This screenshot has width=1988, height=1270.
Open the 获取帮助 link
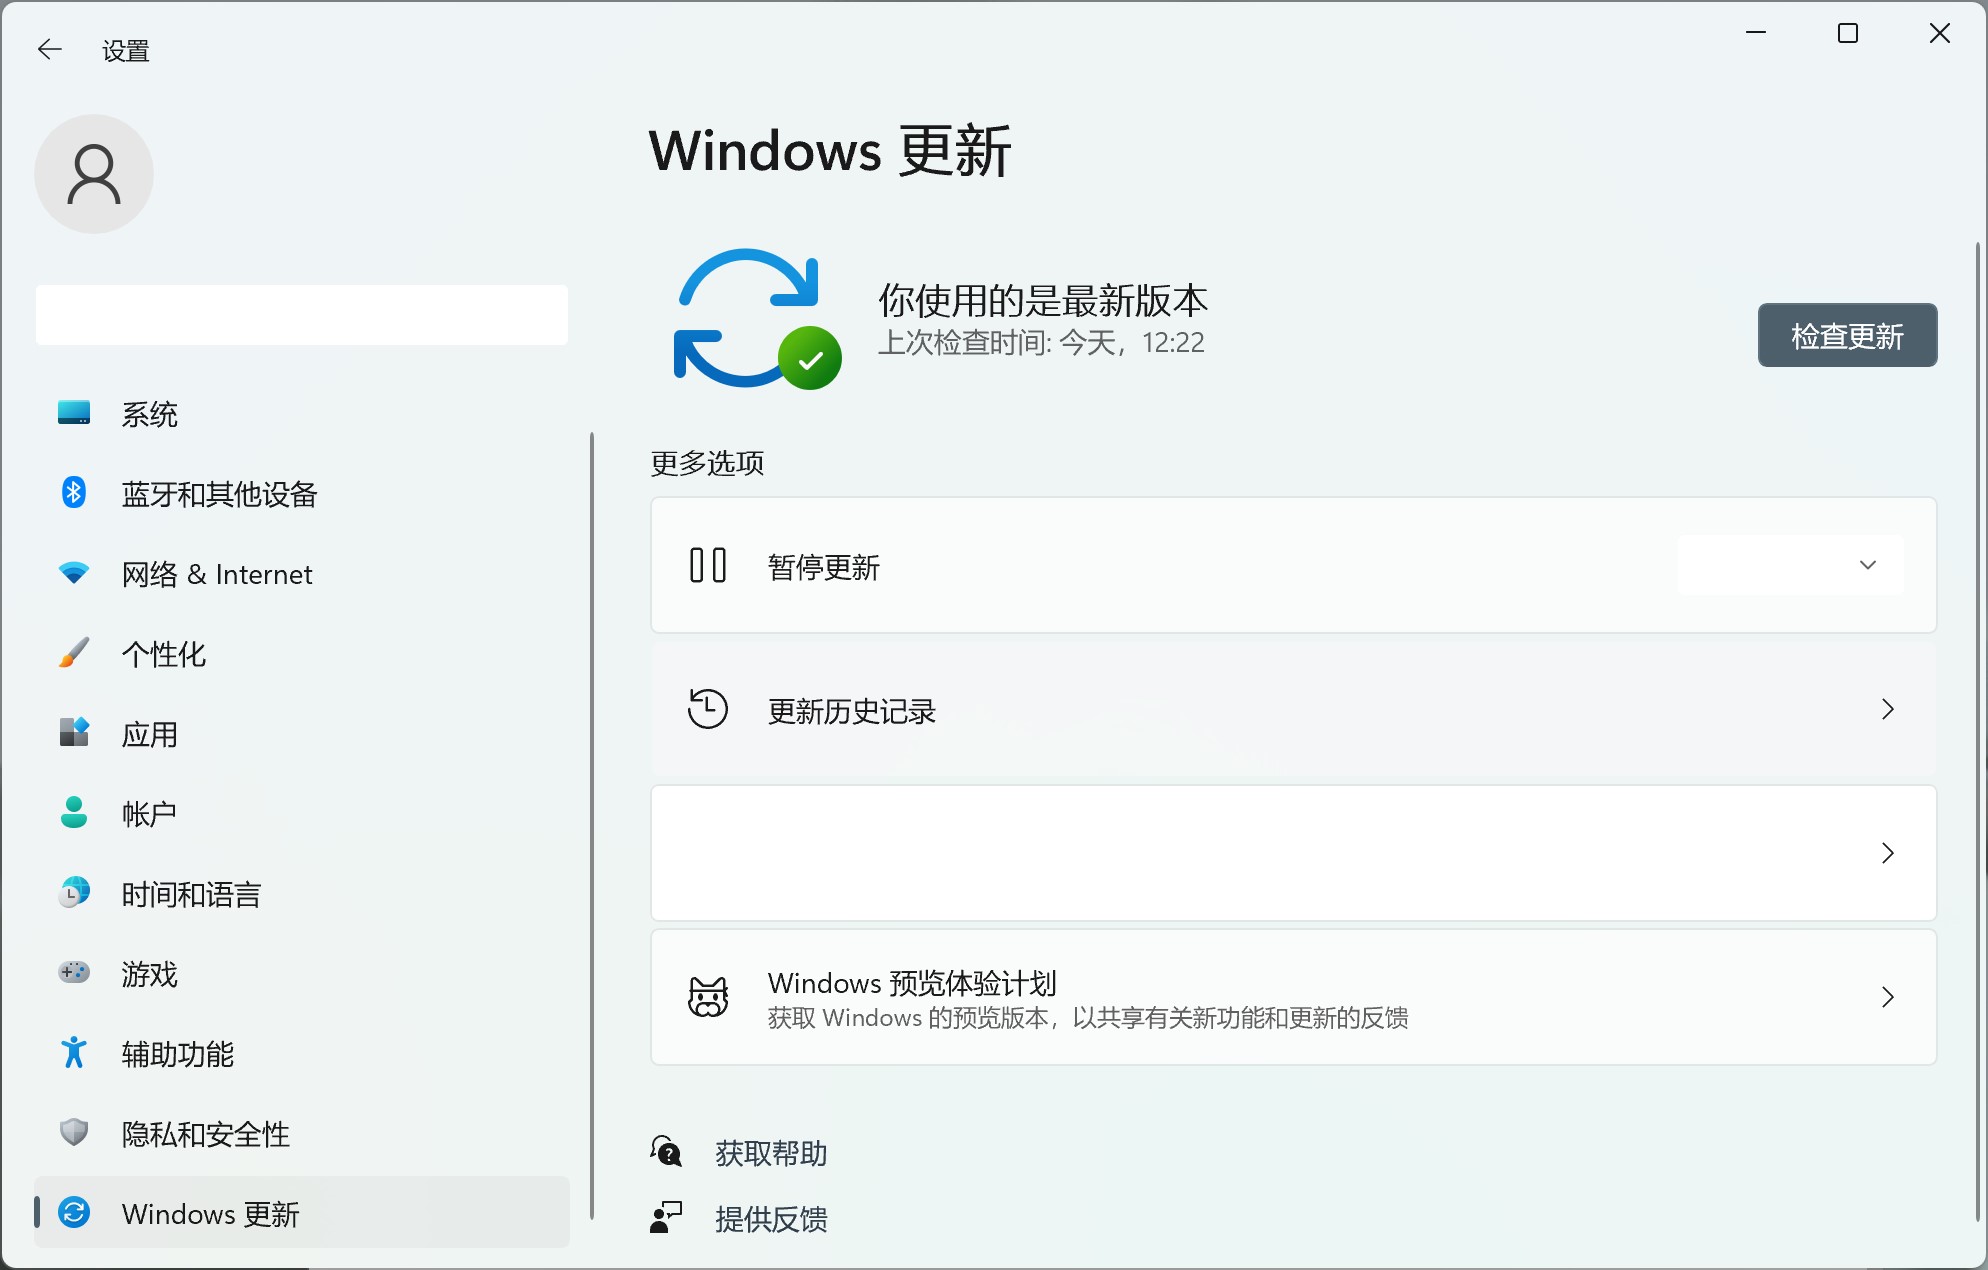click(x=770, y=1153)
